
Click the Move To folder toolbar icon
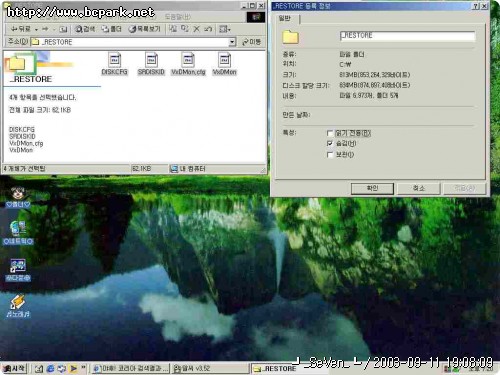click(173, 29)
